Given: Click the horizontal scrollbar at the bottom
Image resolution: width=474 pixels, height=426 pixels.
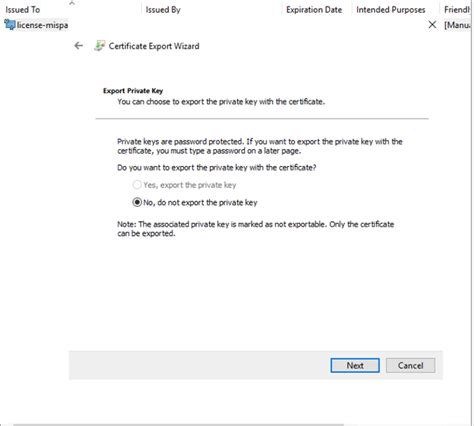Looking at the screenshot, I should point(178,424).
